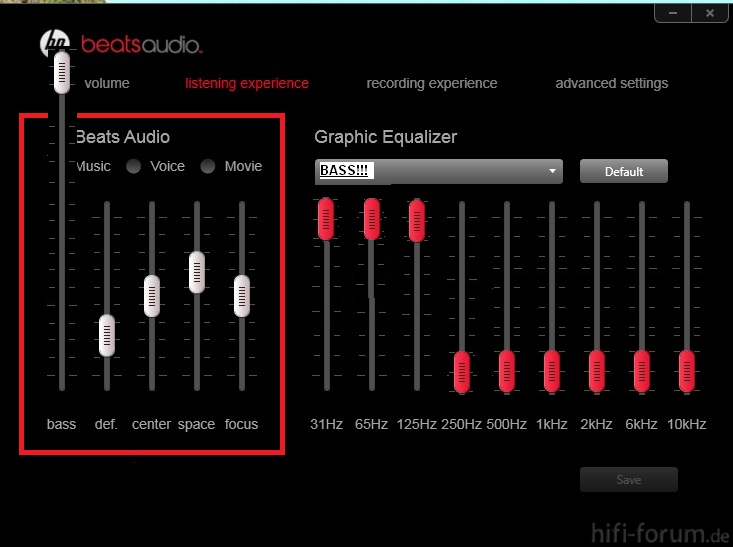Grab the 31Hz equalizer slider handle
This screenshot has width=733, height=547.
pos(326,218)
